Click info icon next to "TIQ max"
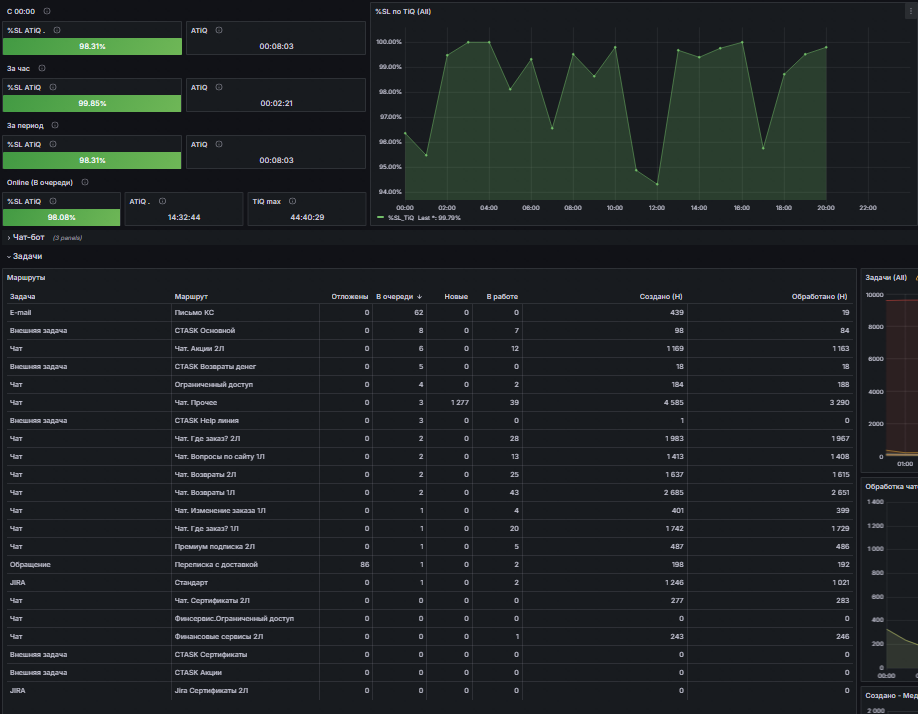918x714 pixels. coord(292,201)
